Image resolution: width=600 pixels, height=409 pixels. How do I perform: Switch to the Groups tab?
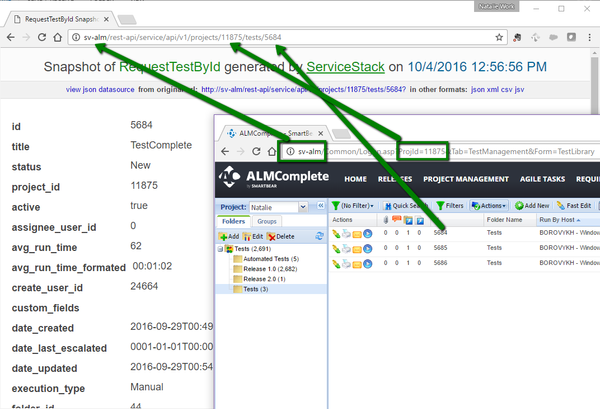click(267, 221)
